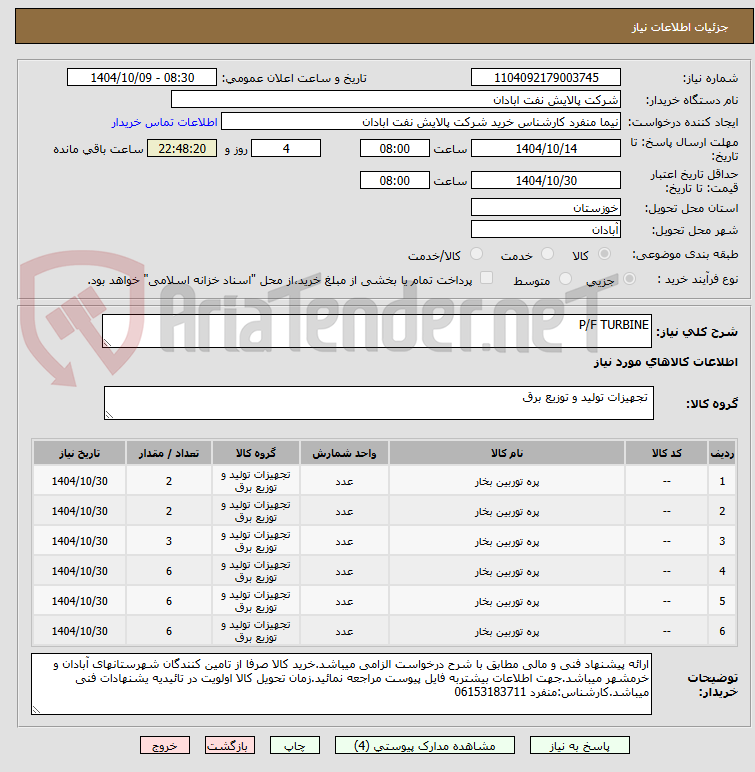Click the remaining days field showing 4

pyautogui.click(x=286, y=148)
